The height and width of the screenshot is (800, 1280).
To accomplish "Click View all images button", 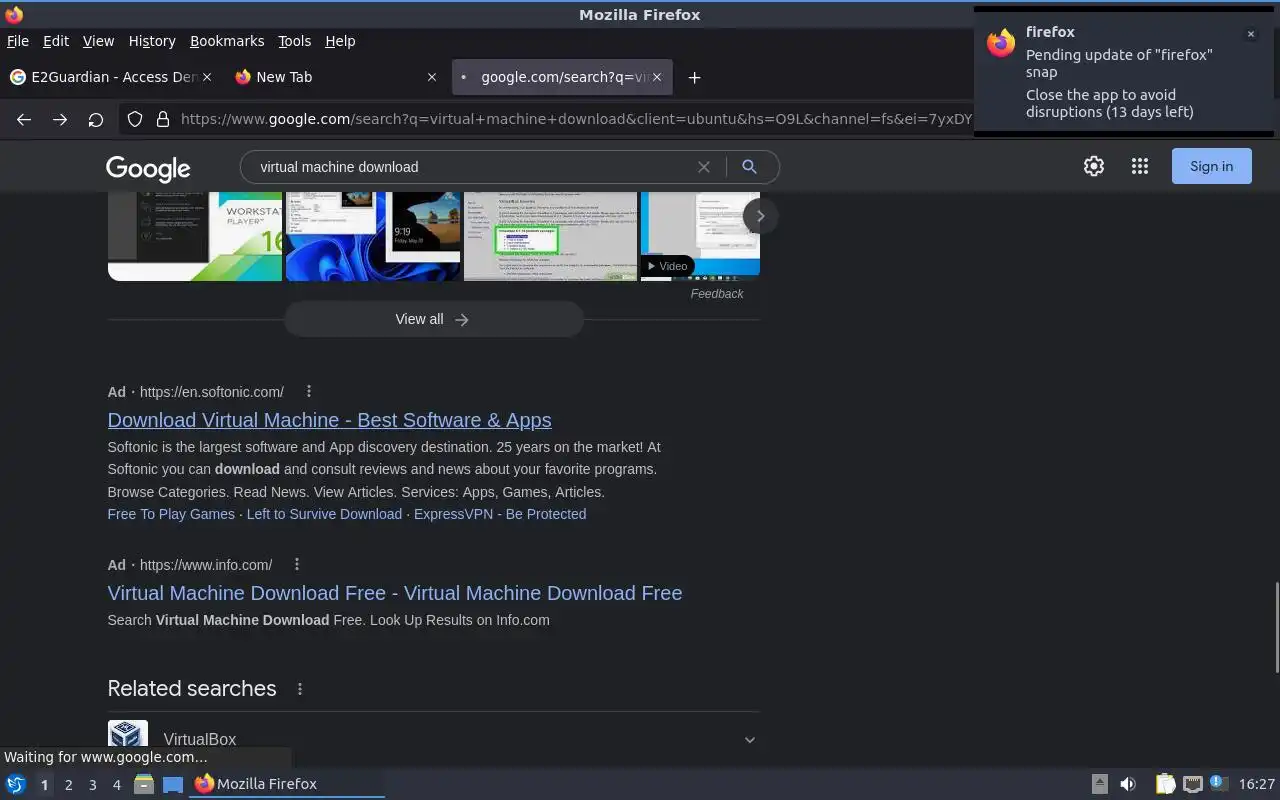I will 433,320.
